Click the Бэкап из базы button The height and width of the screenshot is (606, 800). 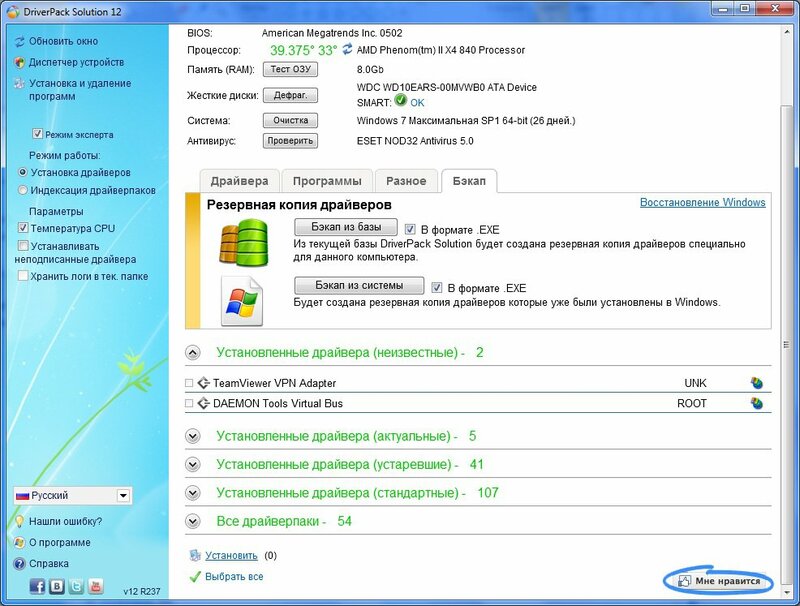(x=346, y=227)
